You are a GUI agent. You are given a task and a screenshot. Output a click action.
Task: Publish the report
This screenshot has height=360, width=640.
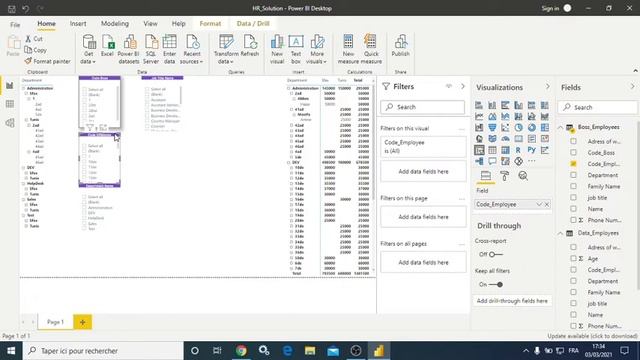[400, 46]
